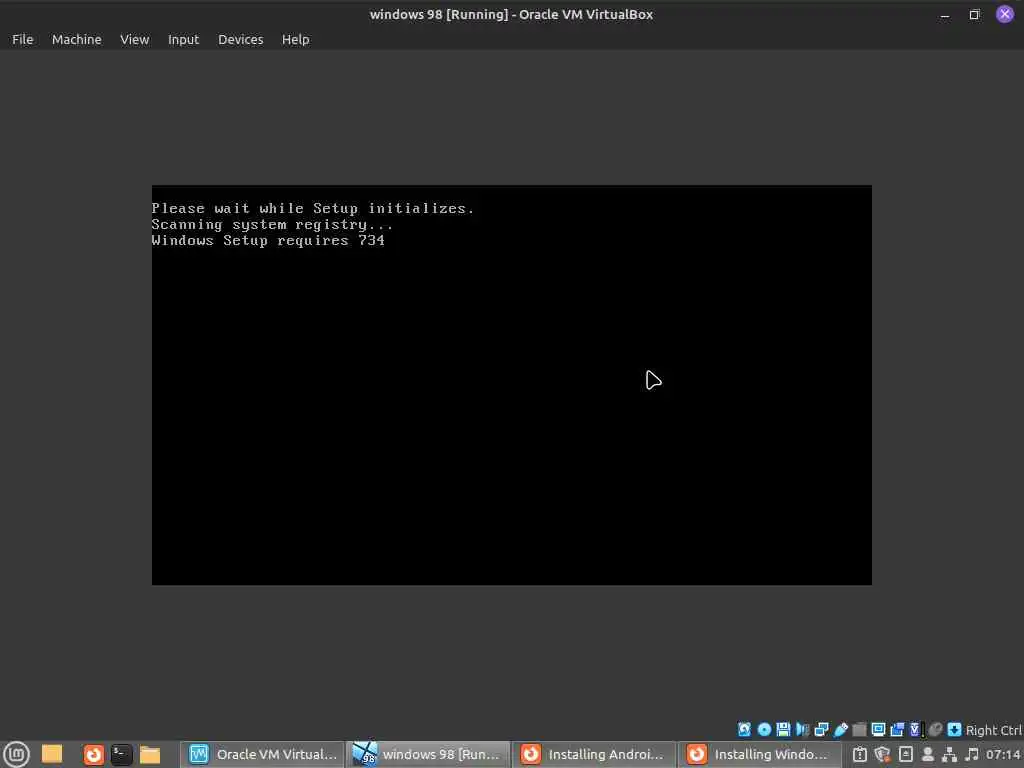Open the Devices menu
Viewport: 1024px width, 768px height.
click(240, 39)
